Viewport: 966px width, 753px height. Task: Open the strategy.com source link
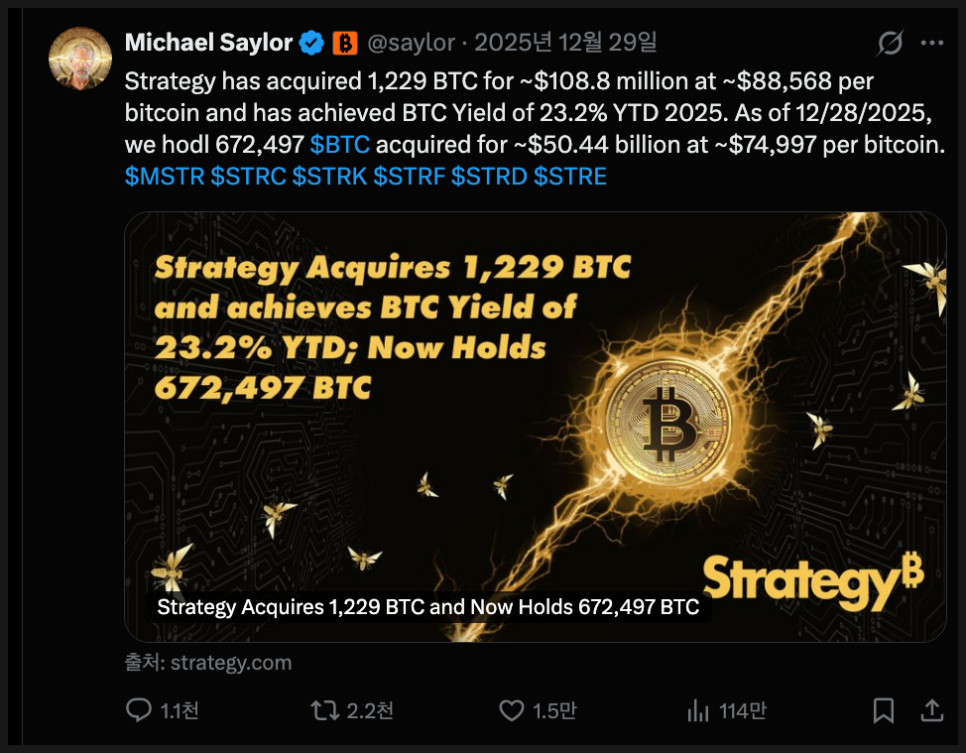[x=231, y=662]
